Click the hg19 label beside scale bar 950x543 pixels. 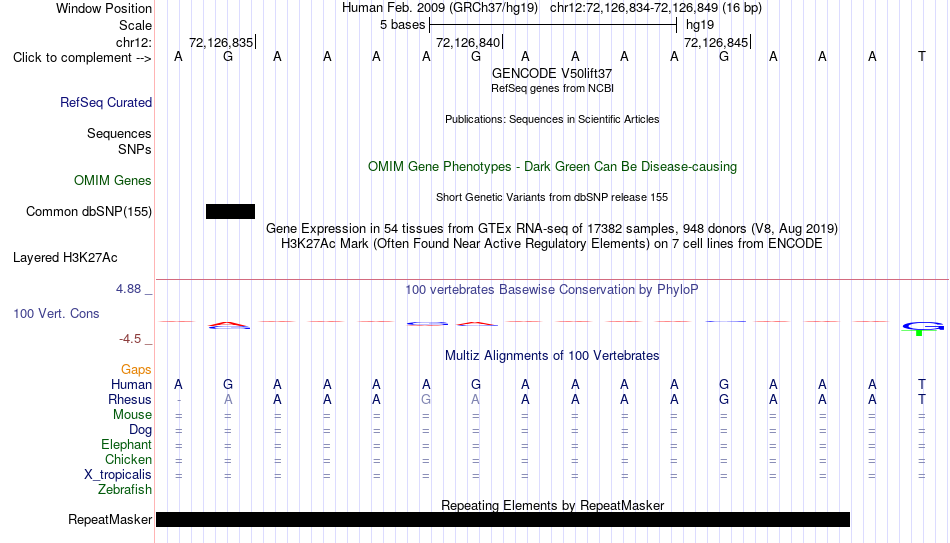(x=700, y=25)
